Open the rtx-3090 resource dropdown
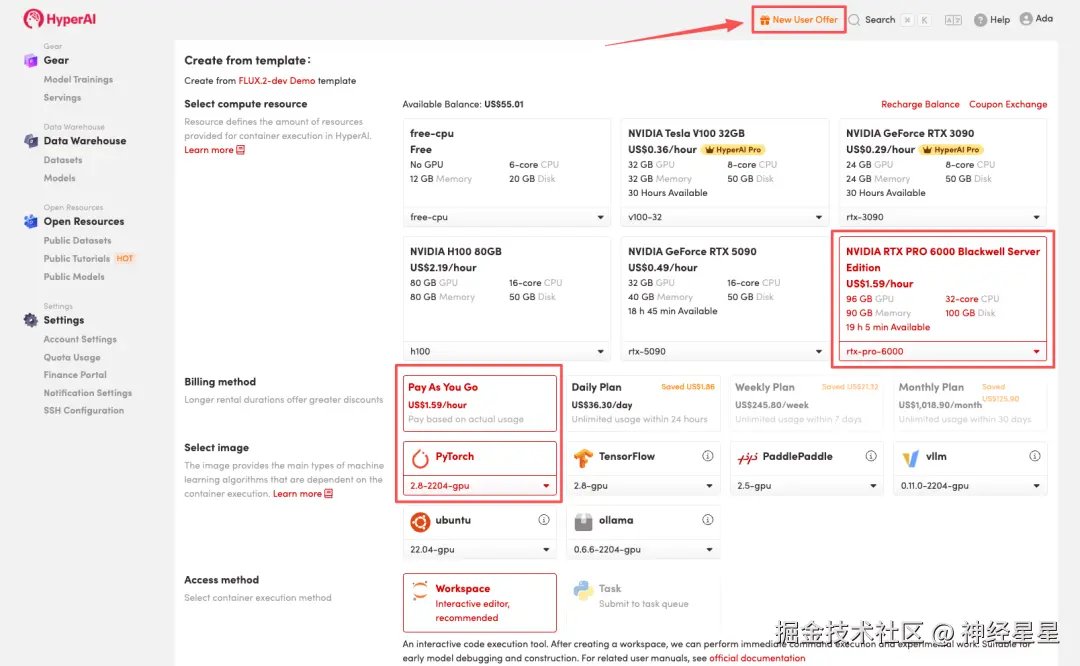This screenshot has height=666, width=1080. click(x=942, y=217)
